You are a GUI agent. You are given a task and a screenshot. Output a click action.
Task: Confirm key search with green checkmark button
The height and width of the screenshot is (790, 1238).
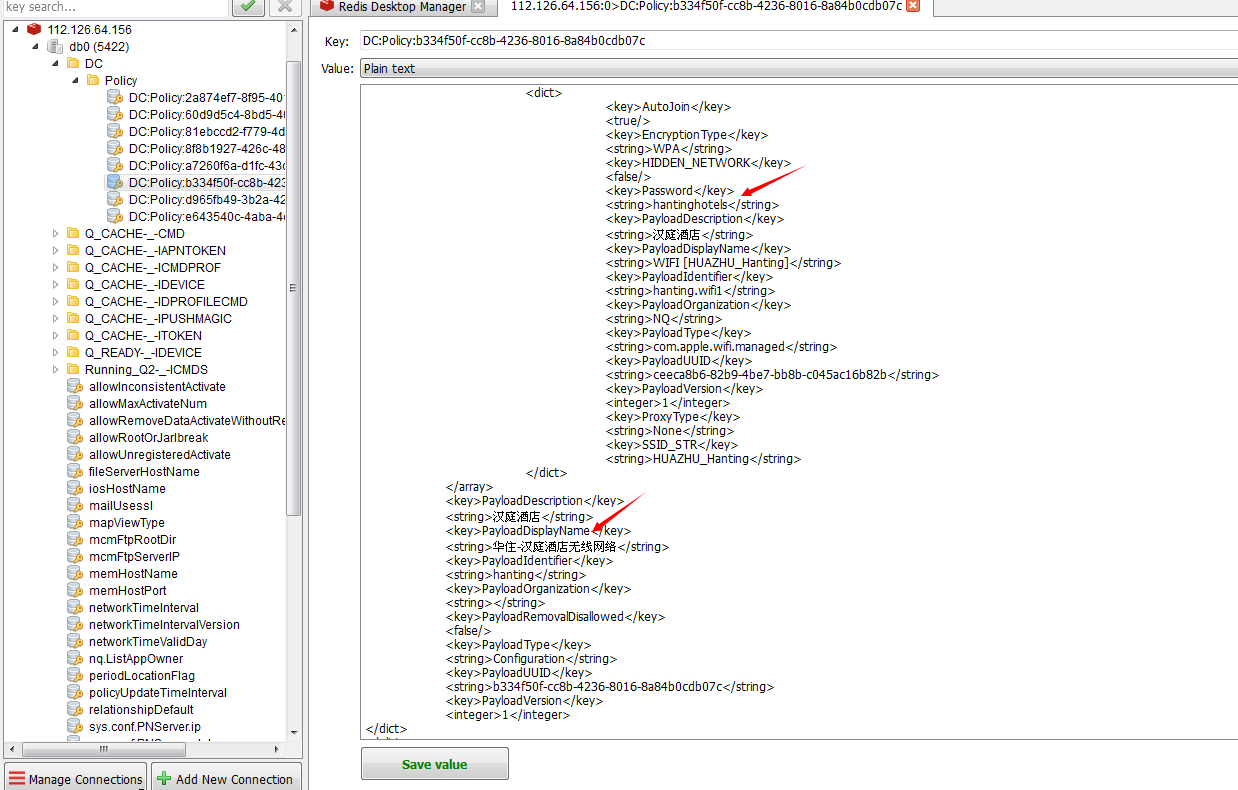248,7
